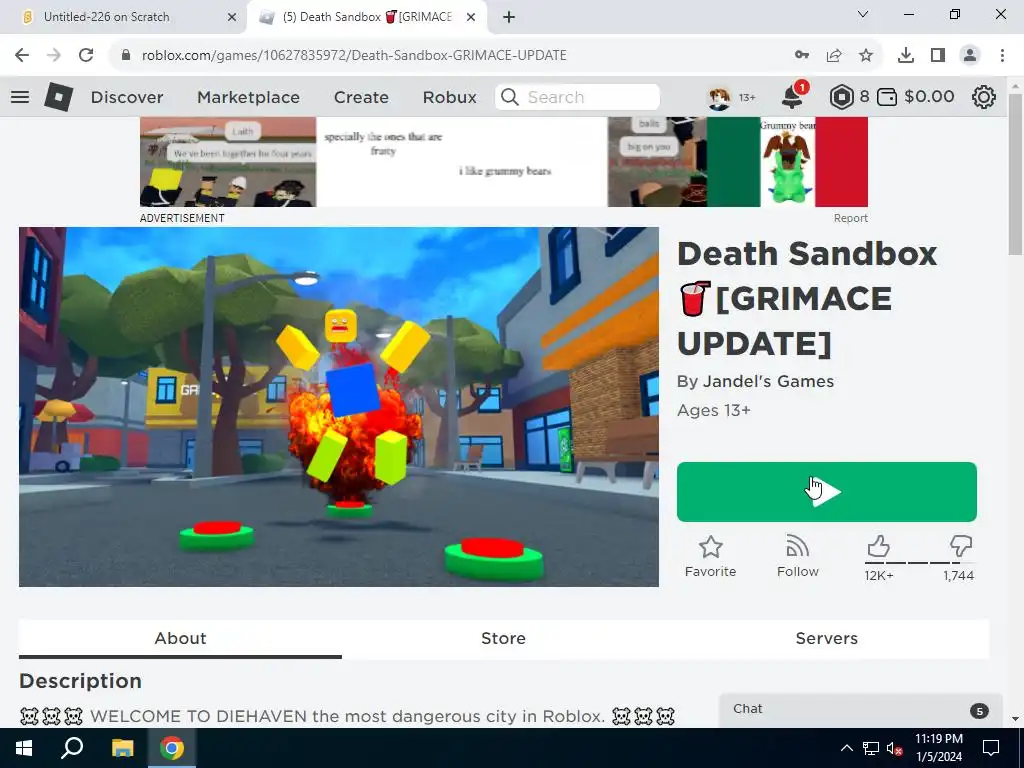Bookmark this page with the star
The image size is (1024, 768).
point(865,56)
